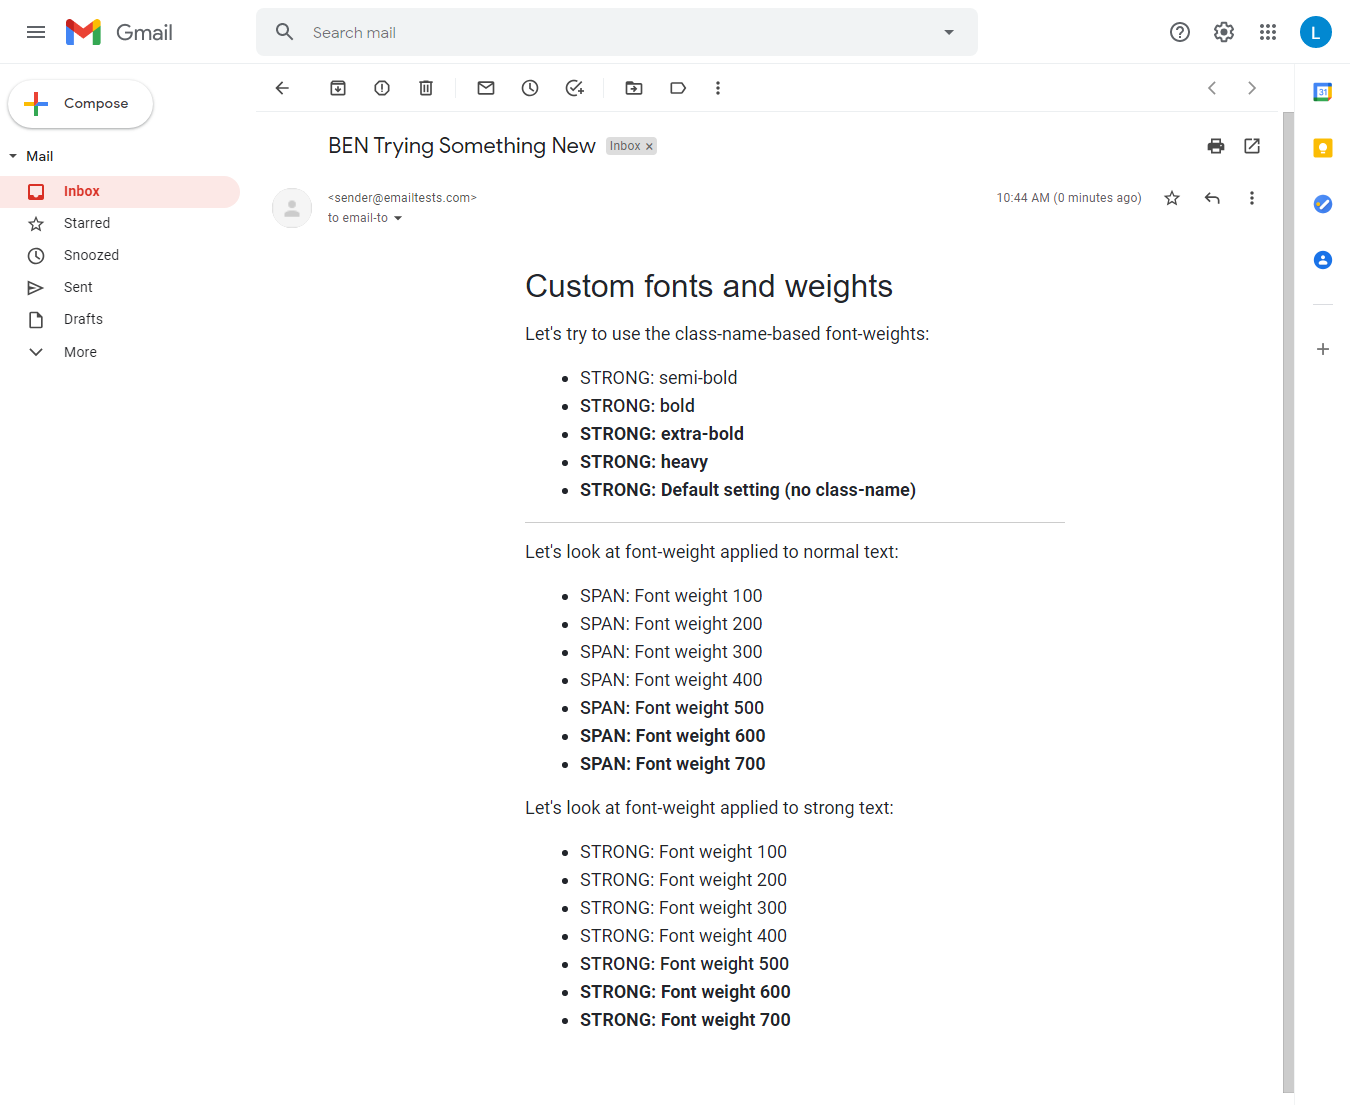Screen dimensions: 1350x1105
Task: Delete the email with the trash icon
Action: point(426,88)
